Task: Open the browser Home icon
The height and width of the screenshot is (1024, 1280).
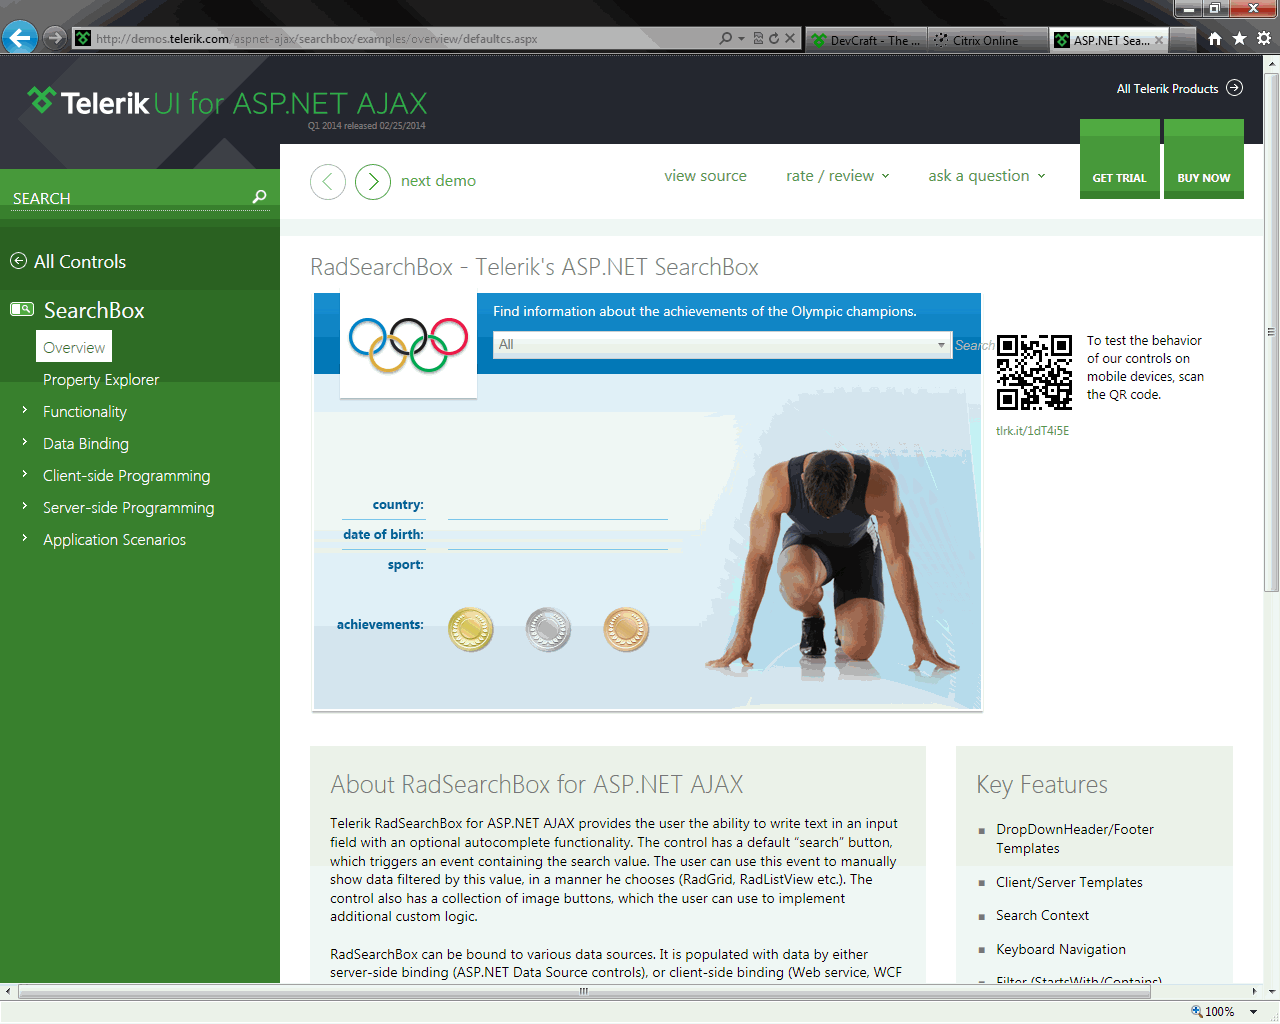Action: point(1214,38)
